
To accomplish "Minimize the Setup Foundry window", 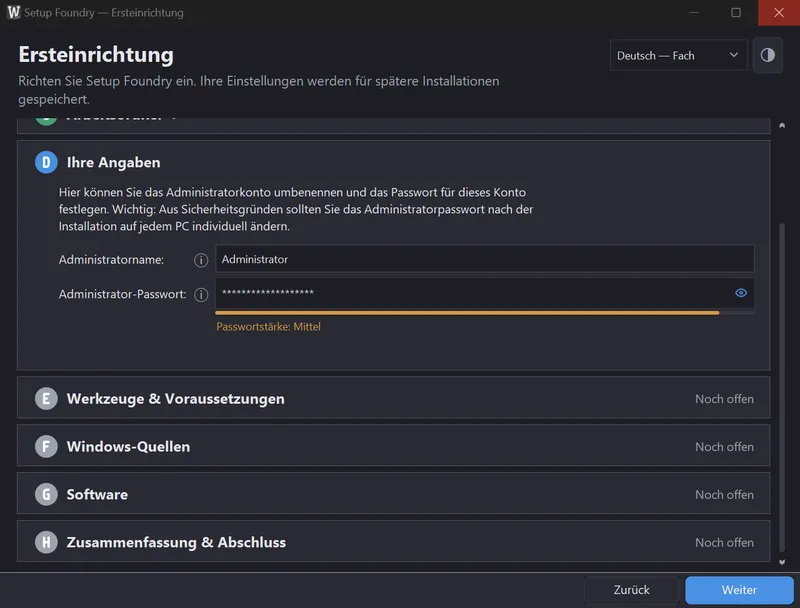I will [x=693, y=13].
